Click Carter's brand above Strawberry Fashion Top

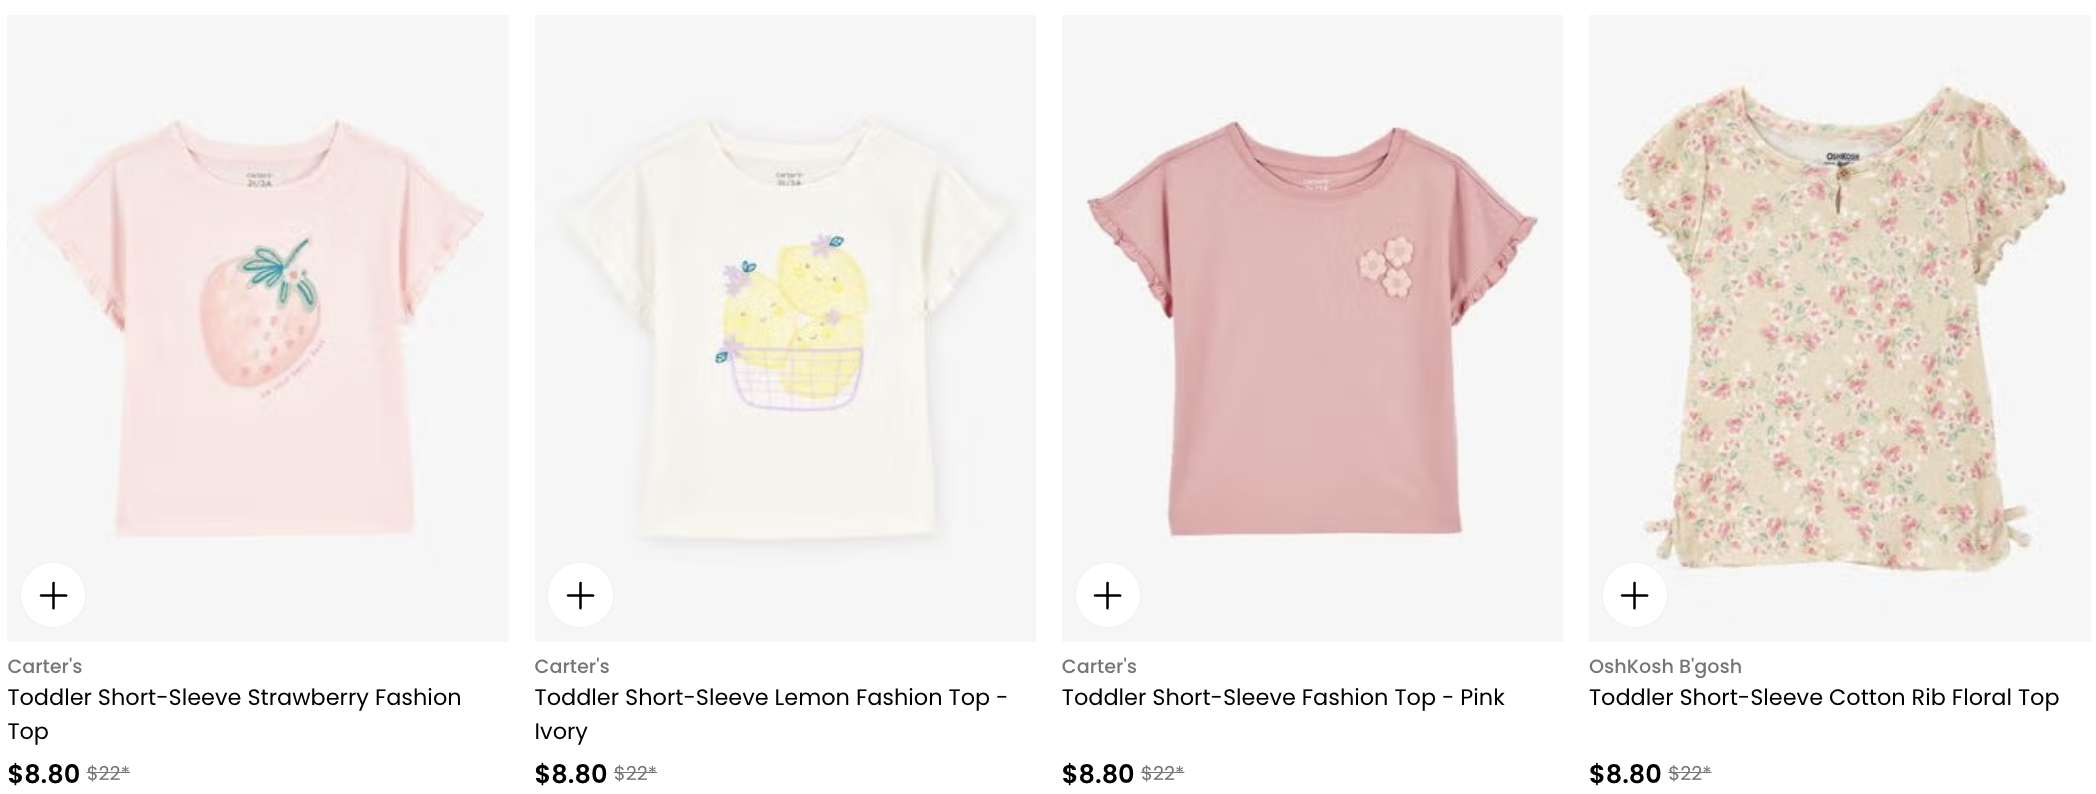pos(45,666)
